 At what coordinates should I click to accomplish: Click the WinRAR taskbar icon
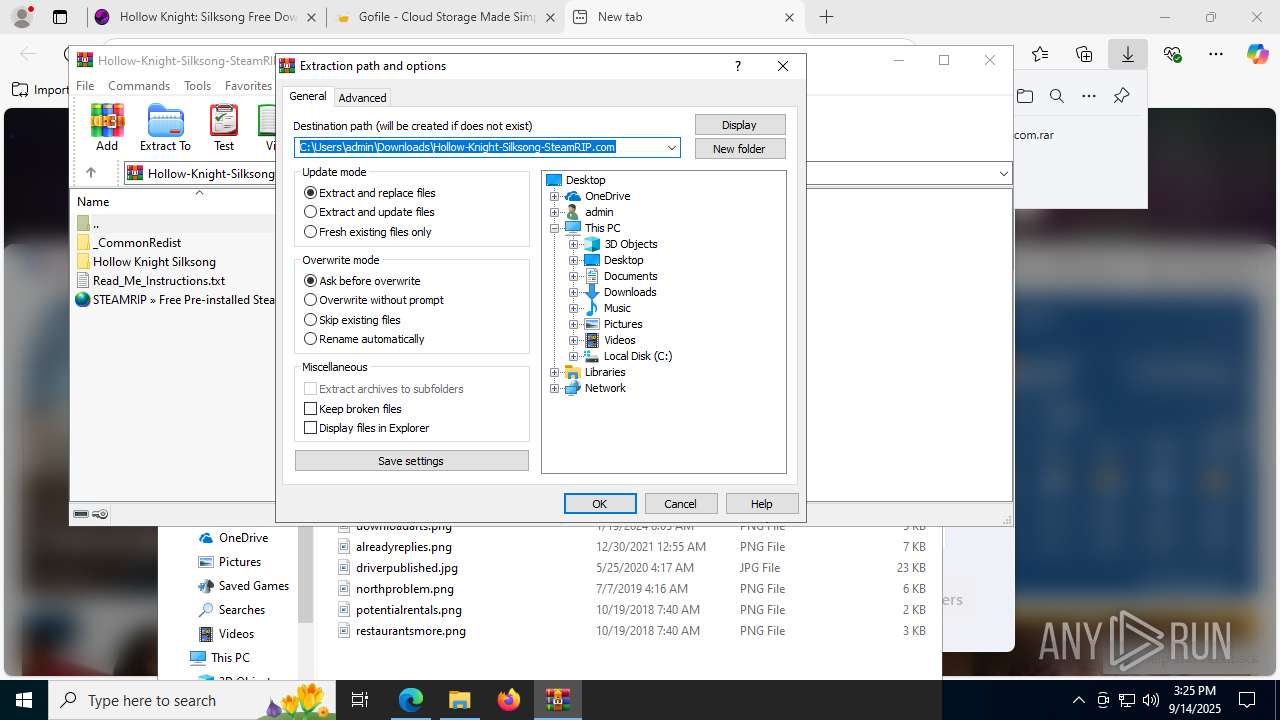pos(557,700)
